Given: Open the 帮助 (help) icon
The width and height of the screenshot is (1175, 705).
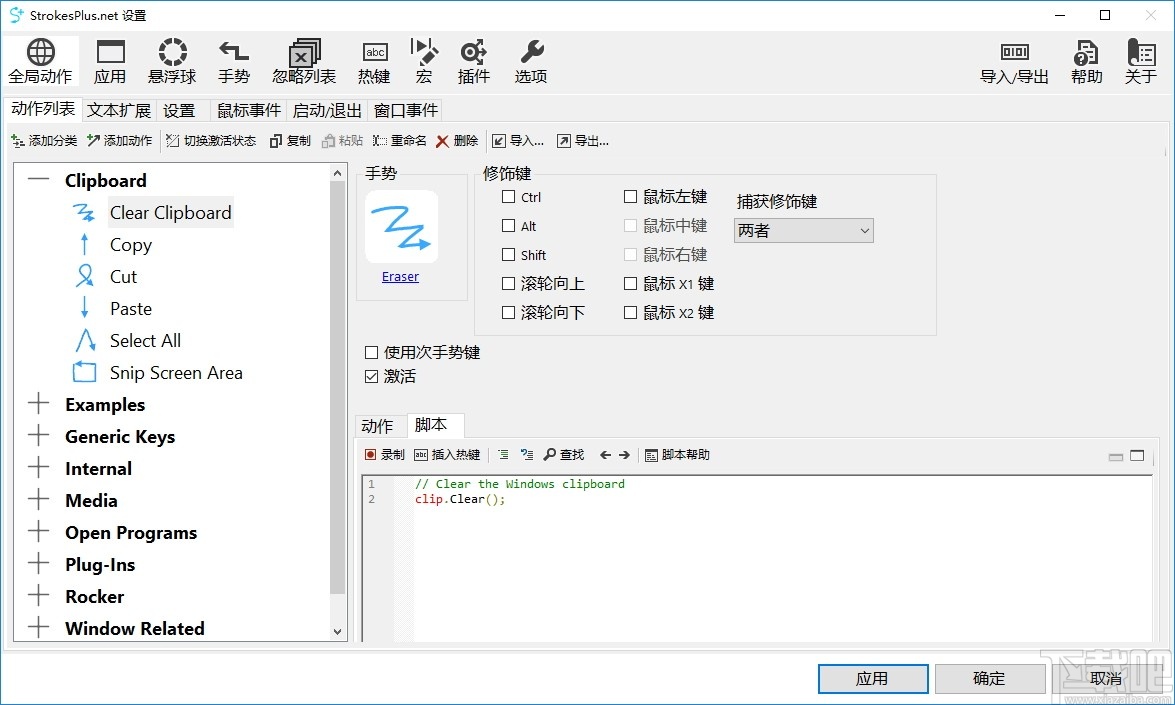Looking at the screenshot, I should click(x=1085, y=60).
